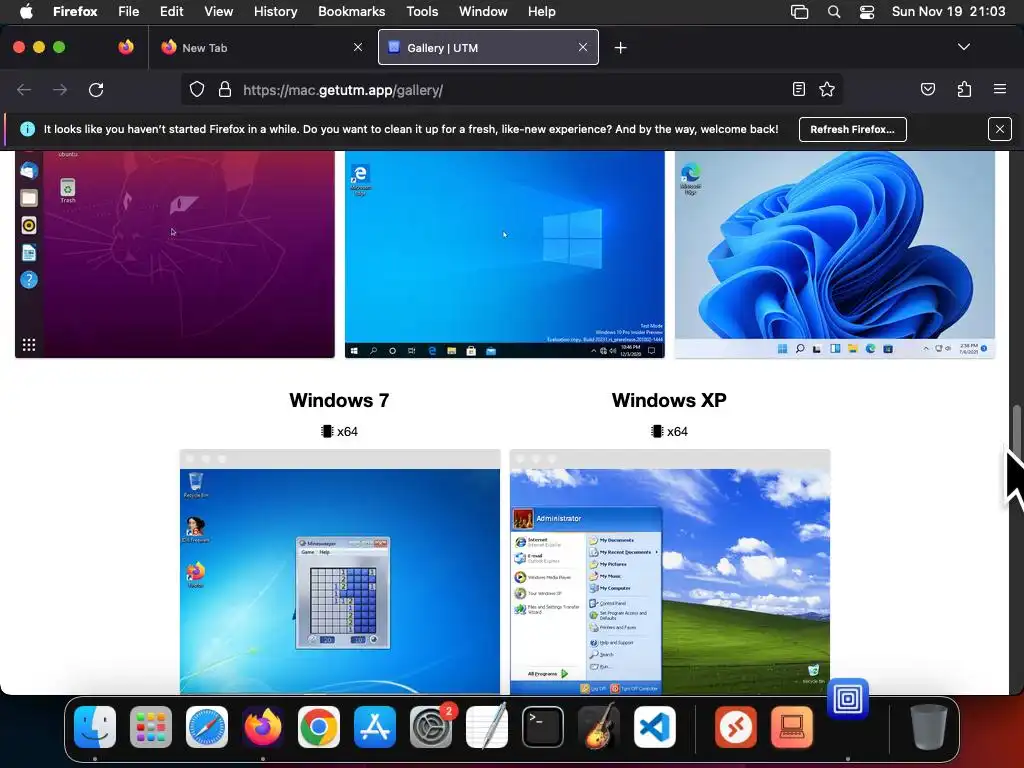Launch Terminal from the Dock
This screenshot has height=768, width=1024.
tap(543, 727)
